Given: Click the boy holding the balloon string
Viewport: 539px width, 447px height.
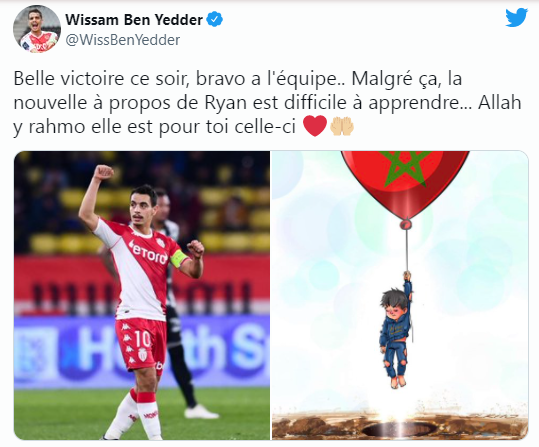Looking at the screenshot, I should point(397,329).
